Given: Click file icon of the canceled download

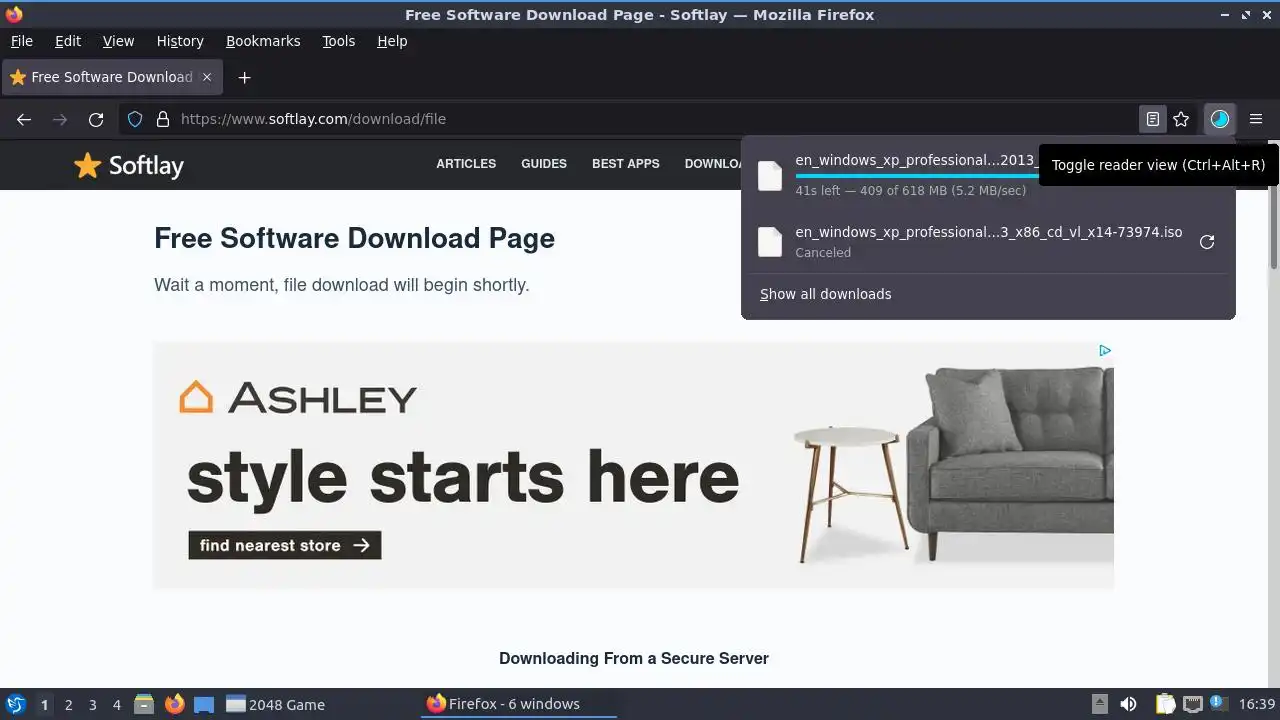Looking at the screenshot, I should point(770,242).
